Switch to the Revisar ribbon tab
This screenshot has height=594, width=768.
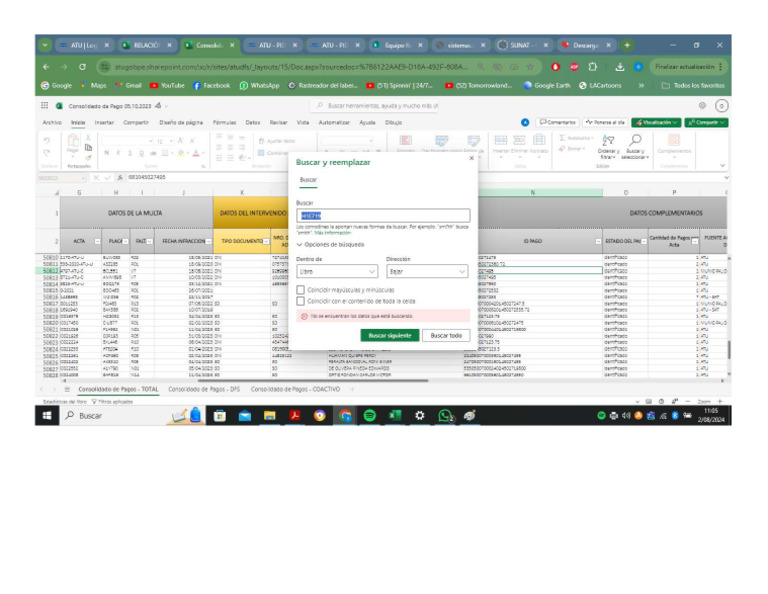coord(278,122)
